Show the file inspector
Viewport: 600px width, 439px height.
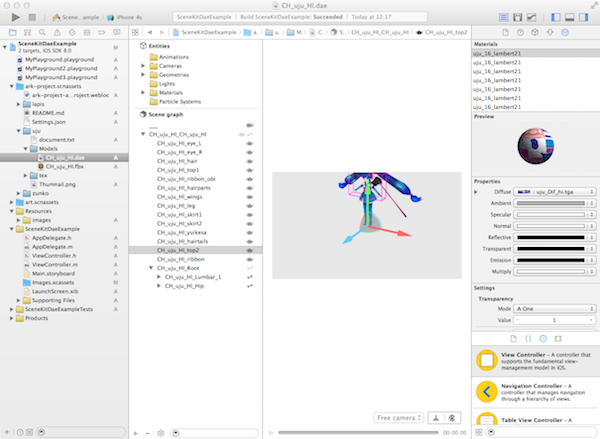tap(505, 33)
